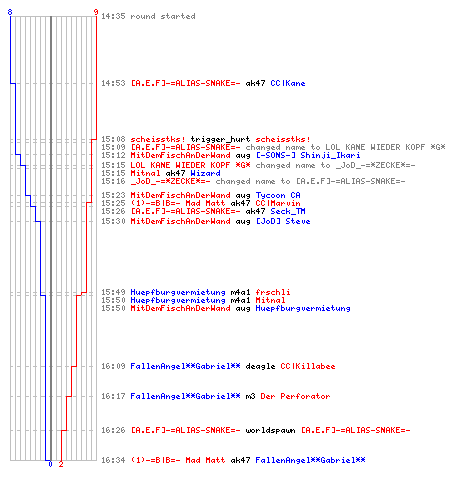Click the Wizard player name
The height and width of the screenshot is (500, 450).
(205, 173)
